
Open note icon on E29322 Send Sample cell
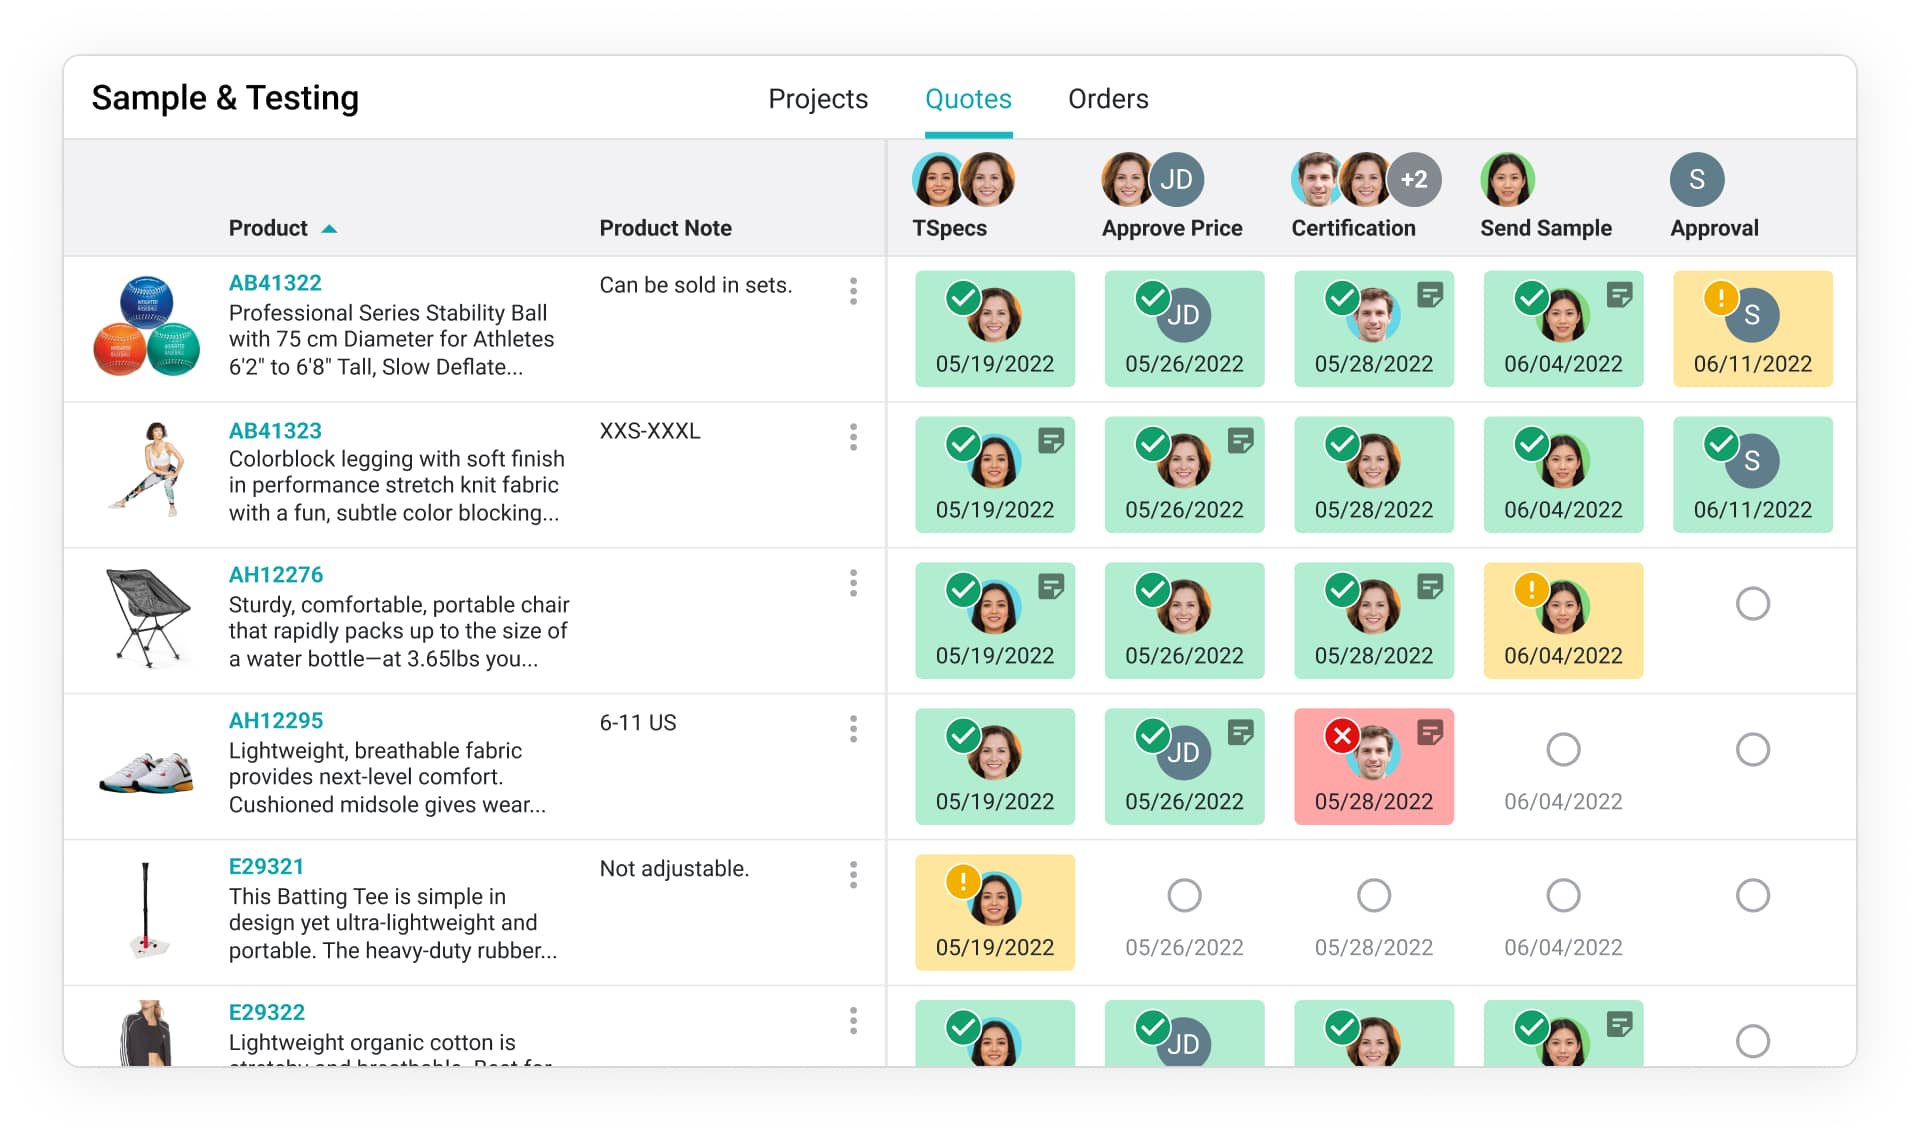tap(1619, 1024)
